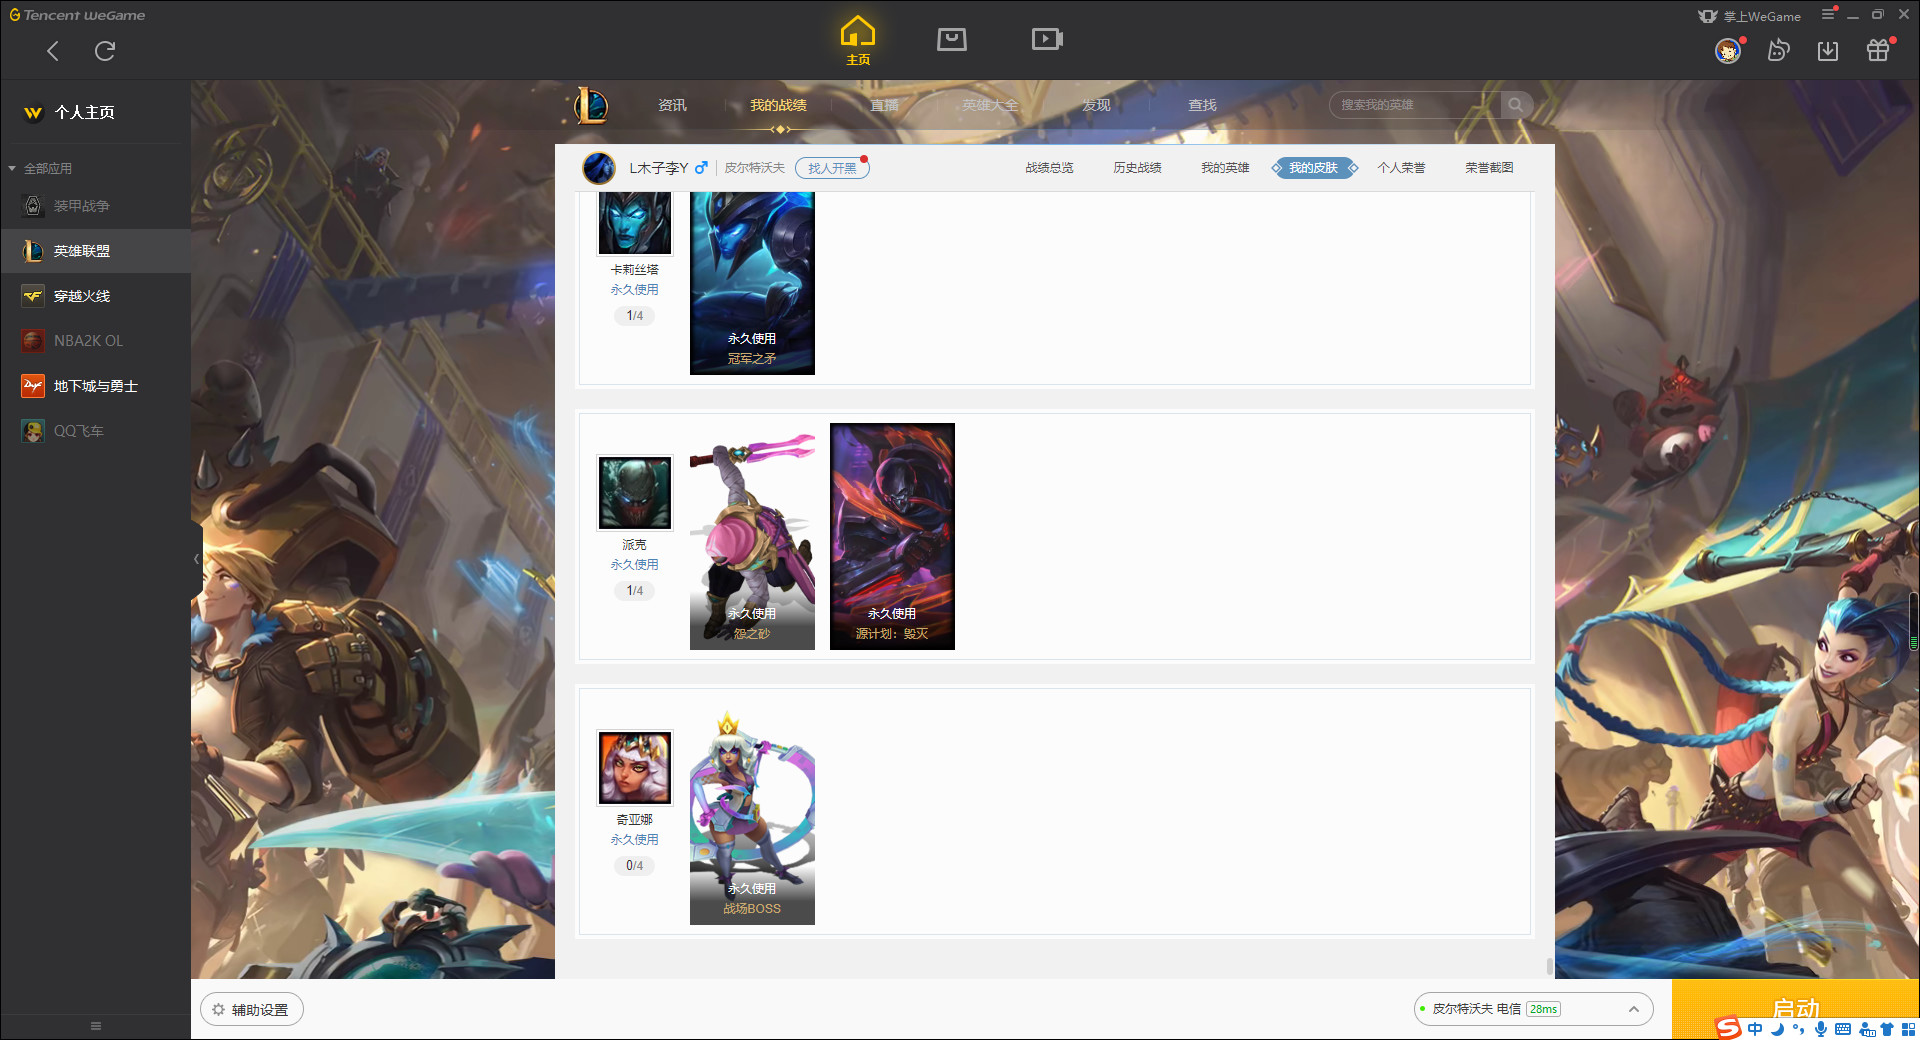Open the 英雄大全 tab
Screen dimensions: 1920x1040
[990, 105]
